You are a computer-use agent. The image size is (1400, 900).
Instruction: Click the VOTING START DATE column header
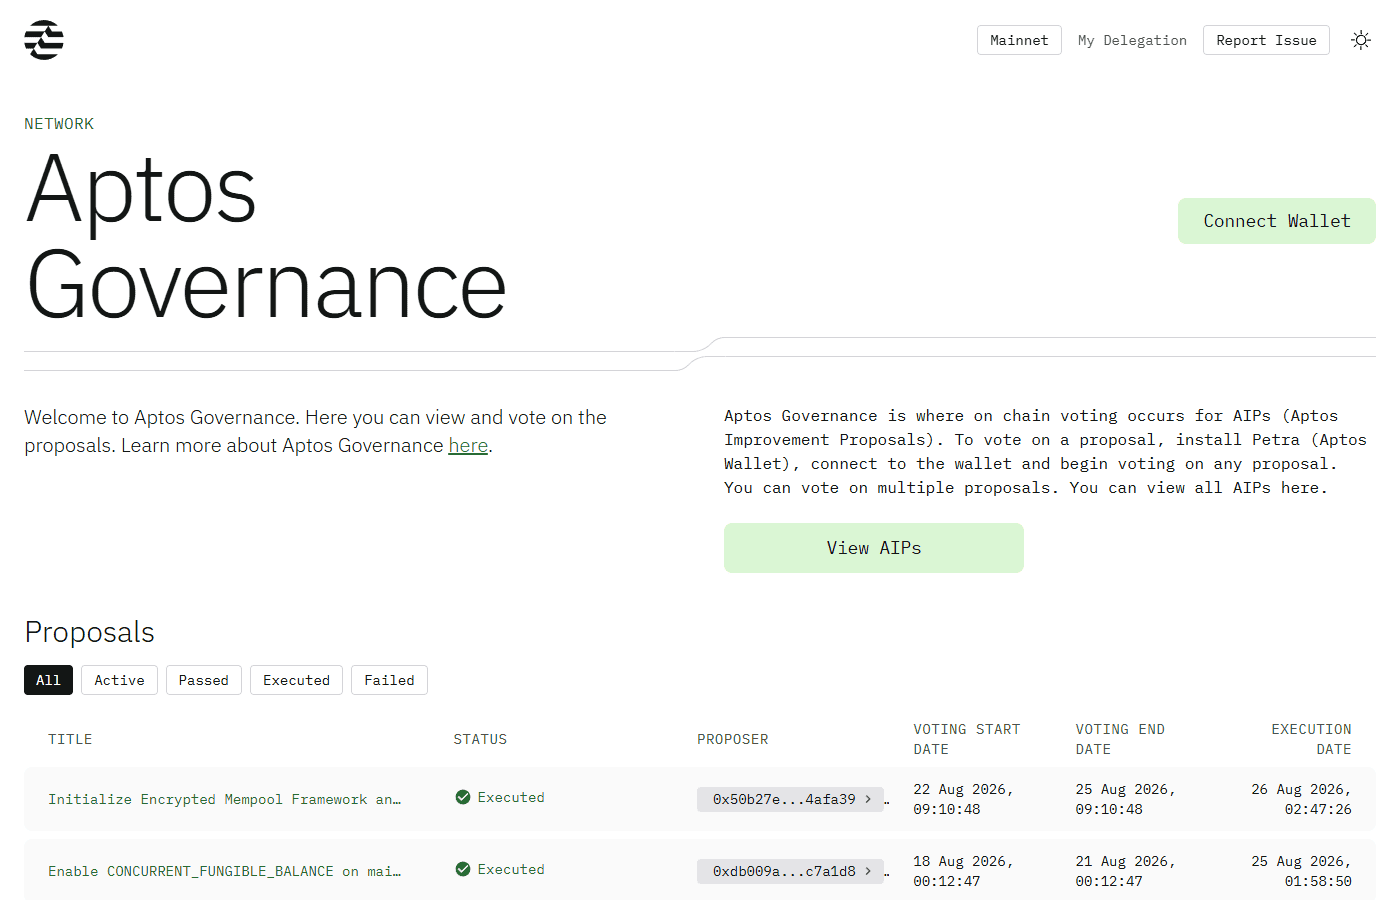967,739
